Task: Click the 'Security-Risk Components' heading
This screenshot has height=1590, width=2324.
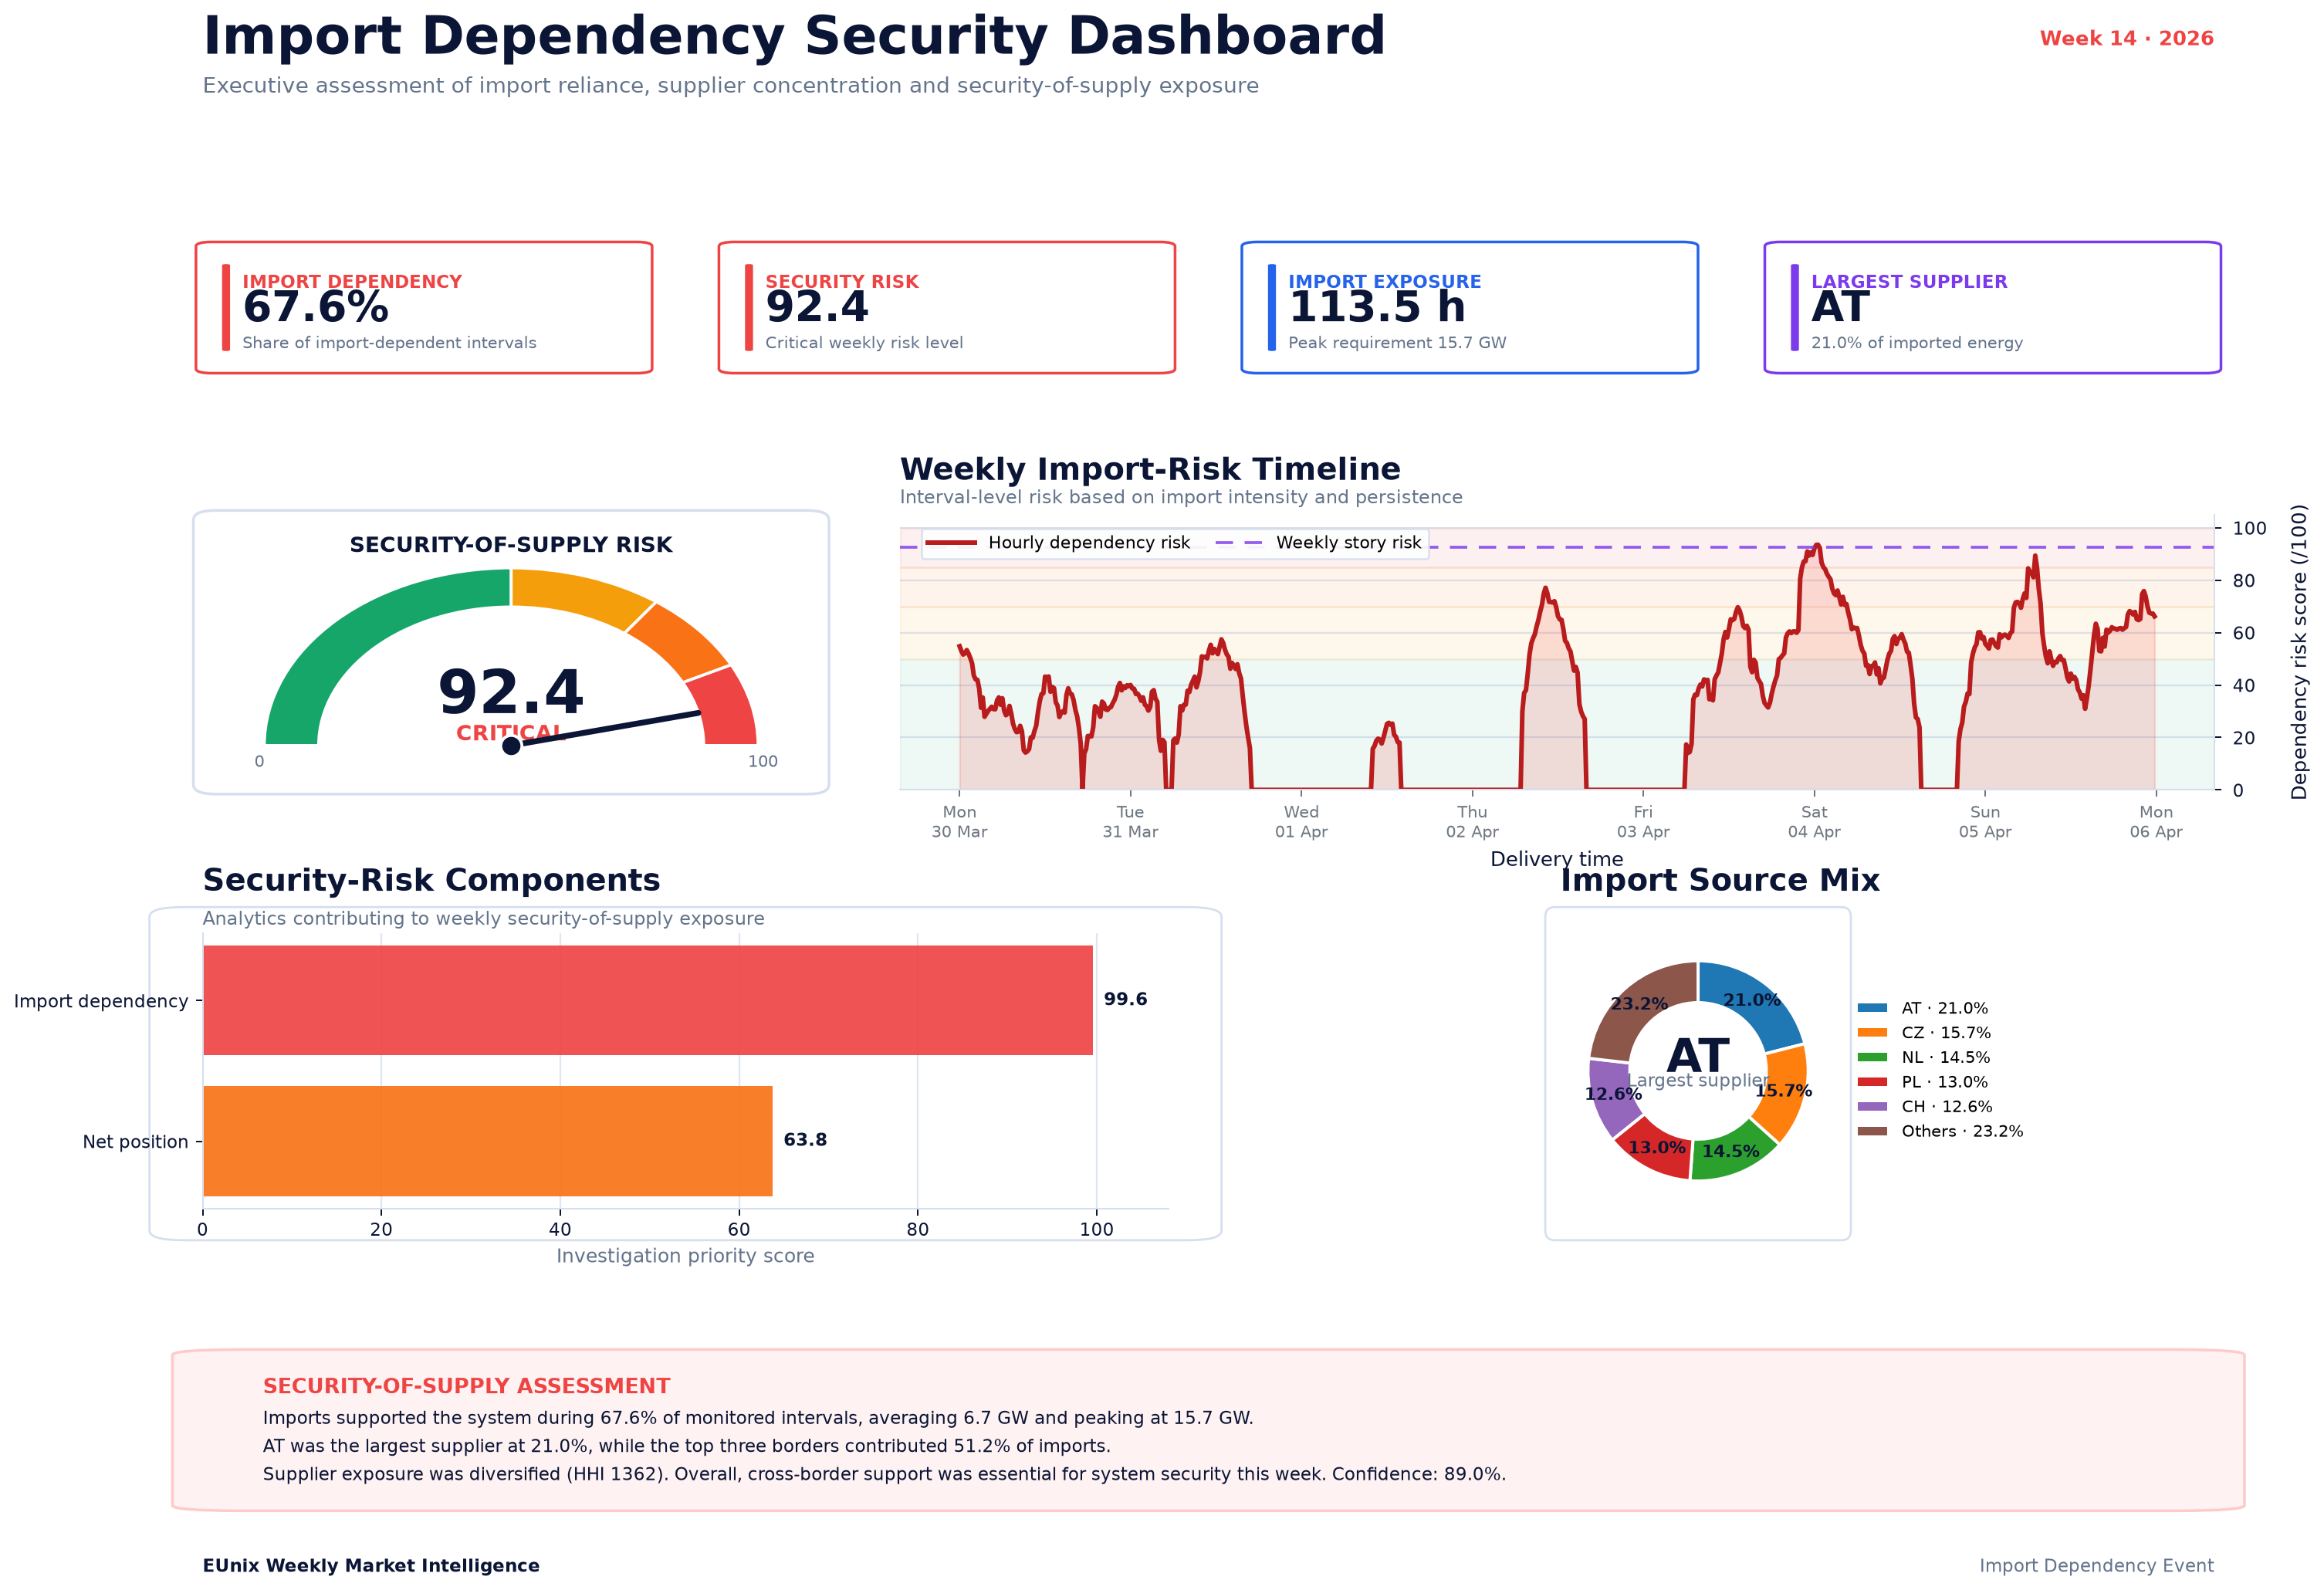Action: pos(431,880)
